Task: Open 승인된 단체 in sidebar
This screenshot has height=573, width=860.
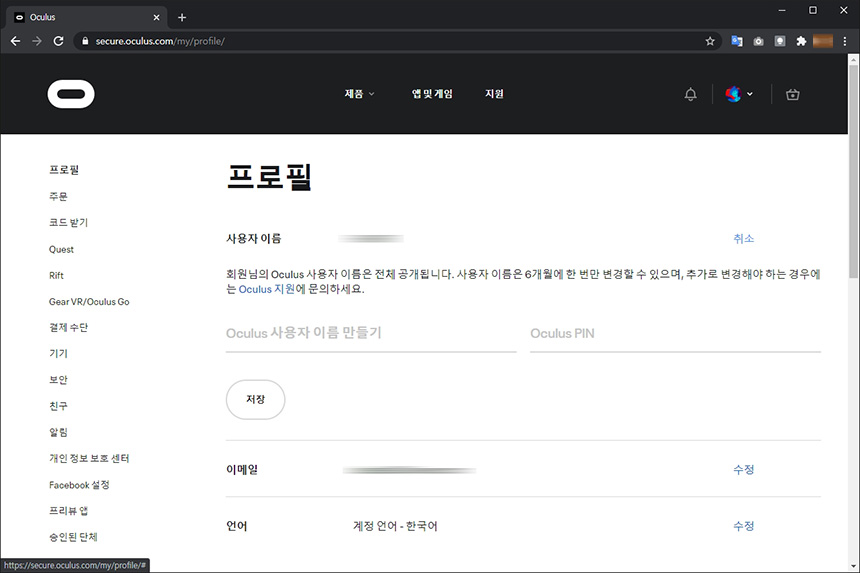Action: click(73, 537)
